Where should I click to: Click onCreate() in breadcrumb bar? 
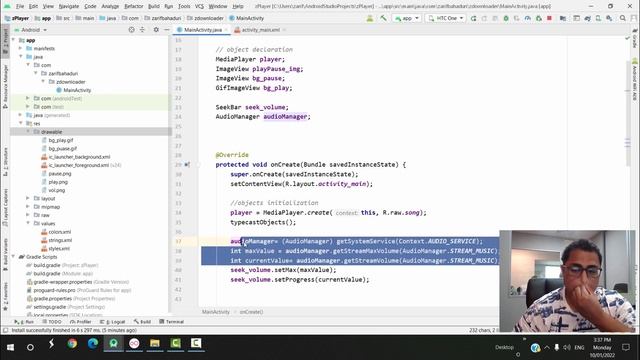pyautogui.click(x=251, y=312)
